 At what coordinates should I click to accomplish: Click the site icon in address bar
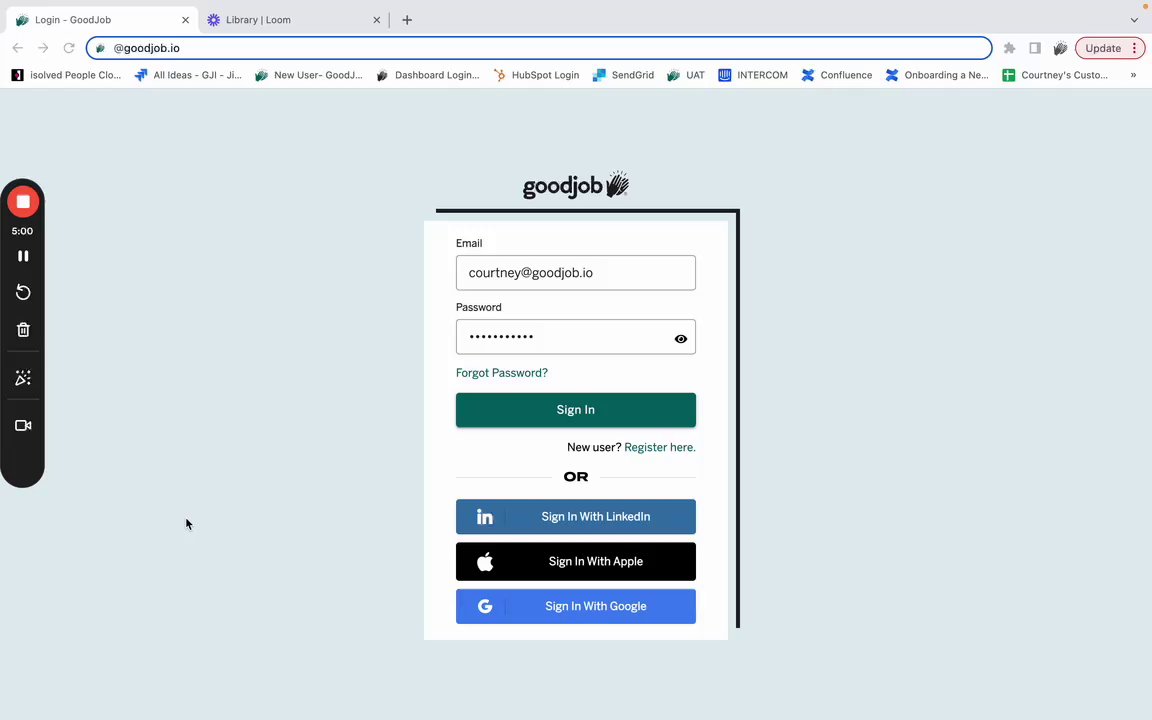coord(101,48)
